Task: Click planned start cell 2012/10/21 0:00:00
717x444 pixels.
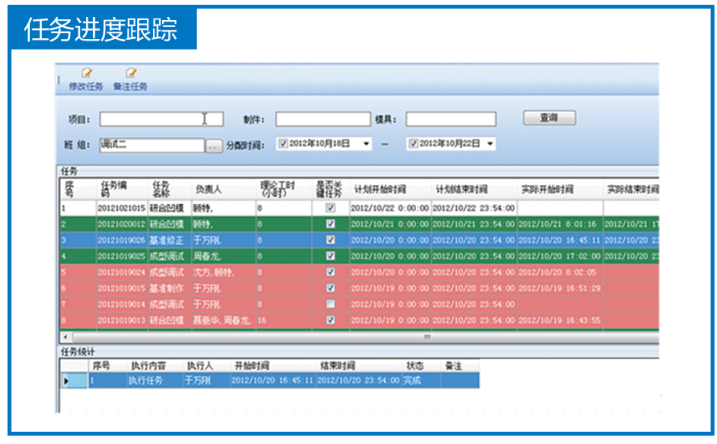Action: point(390,224)
